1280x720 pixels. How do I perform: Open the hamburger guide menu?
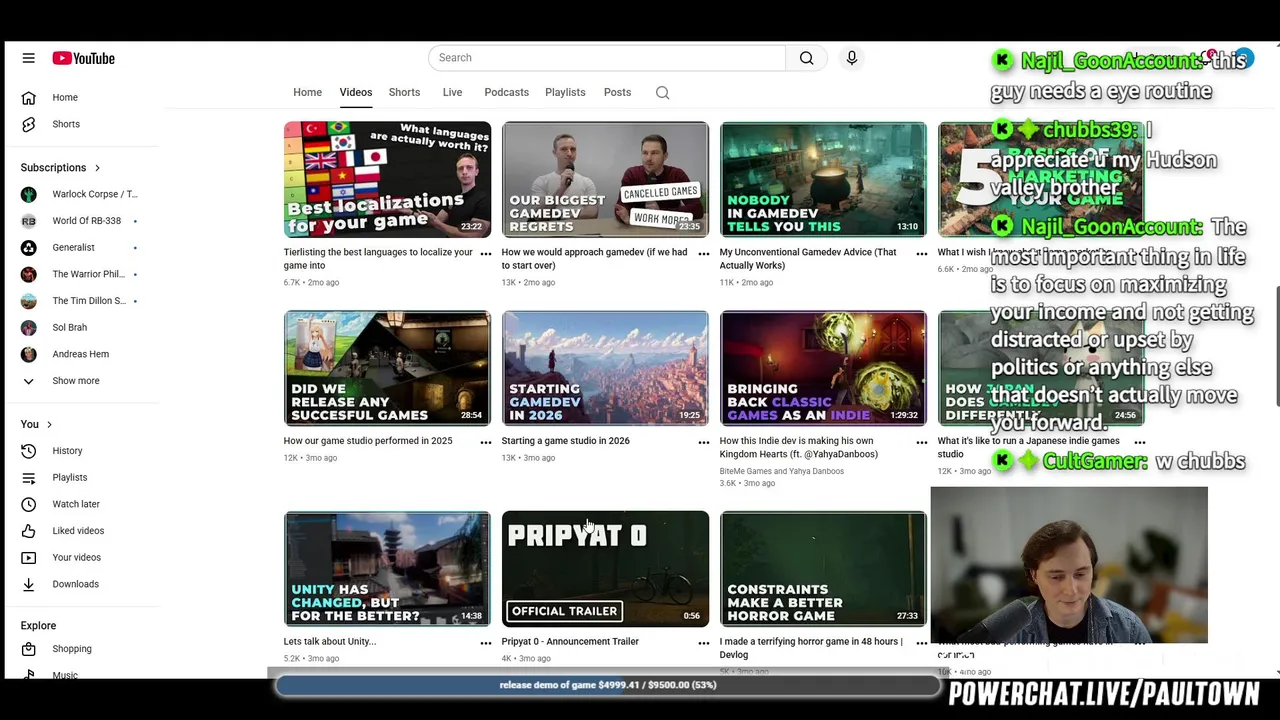click(x=29, y=58)
